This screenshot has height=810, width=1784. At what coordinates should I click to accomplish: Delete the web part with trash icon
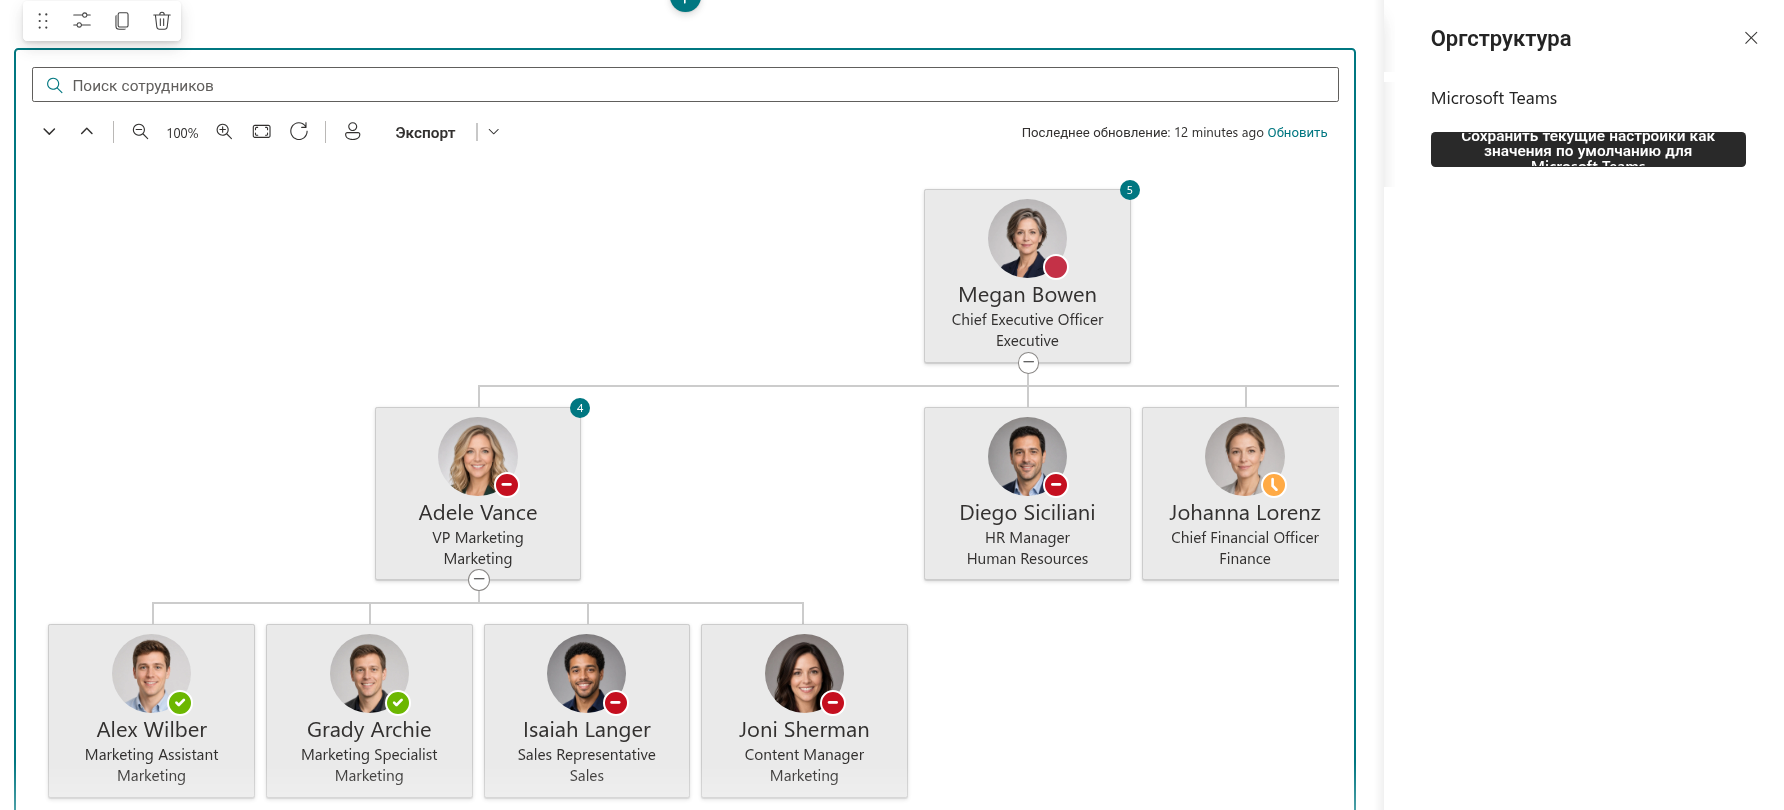162,21
